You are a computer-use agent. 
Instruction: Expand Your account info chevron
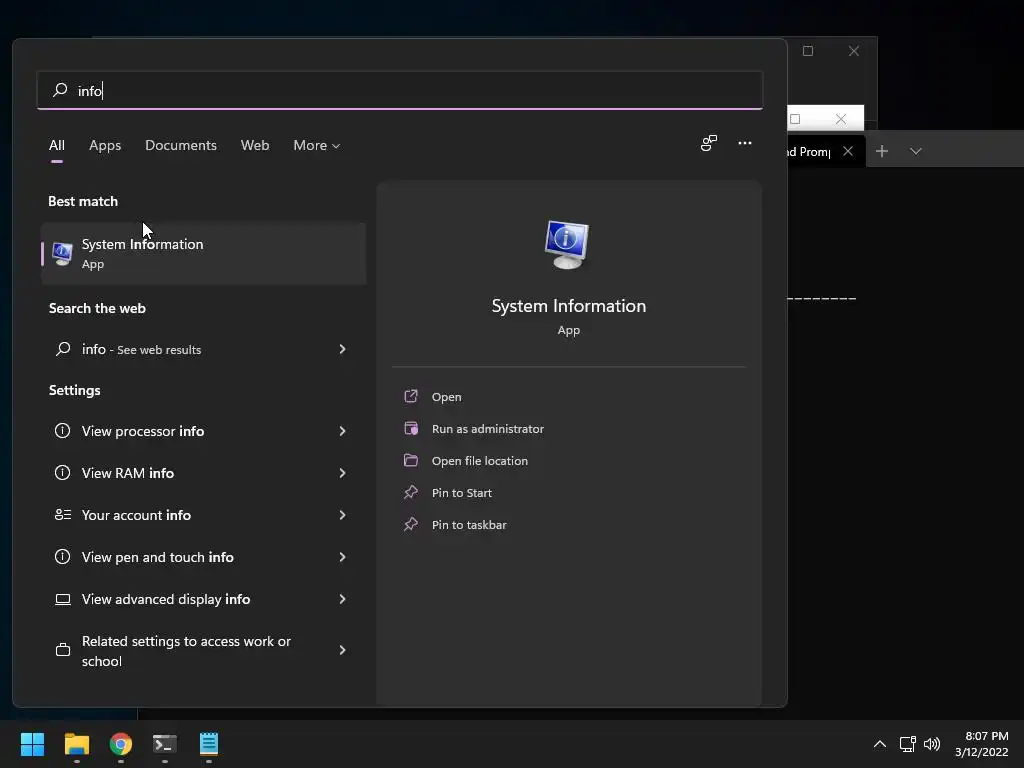pyautogui.click(x=342, y=515)
